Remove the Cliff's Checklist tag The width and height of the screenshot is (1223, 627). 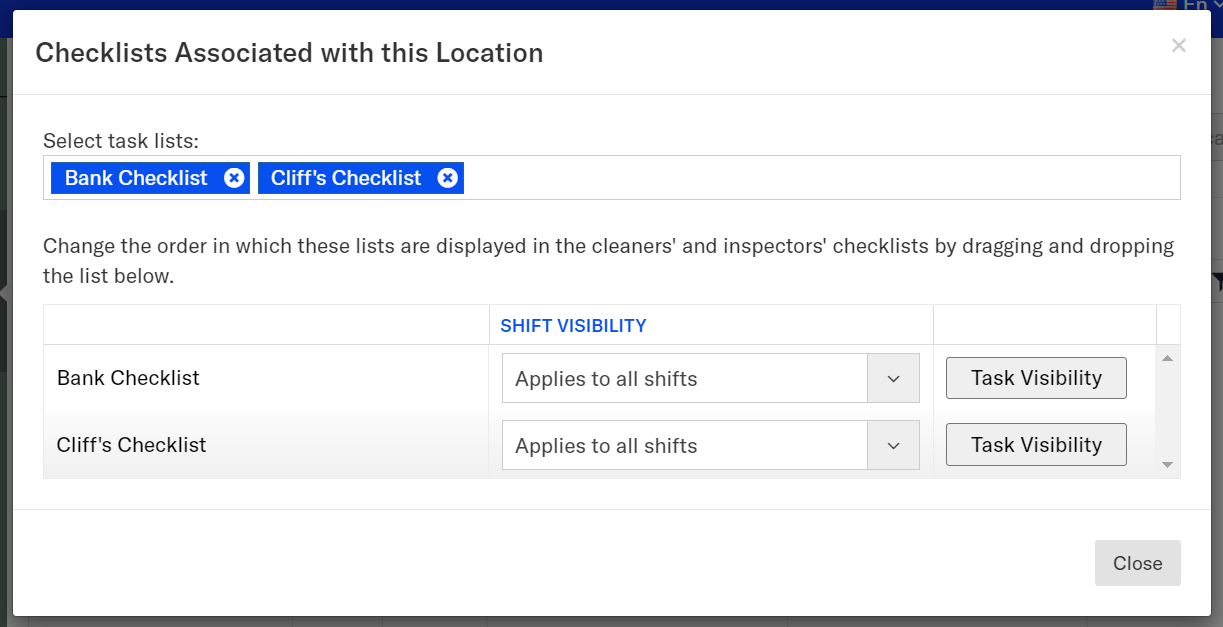448,178
